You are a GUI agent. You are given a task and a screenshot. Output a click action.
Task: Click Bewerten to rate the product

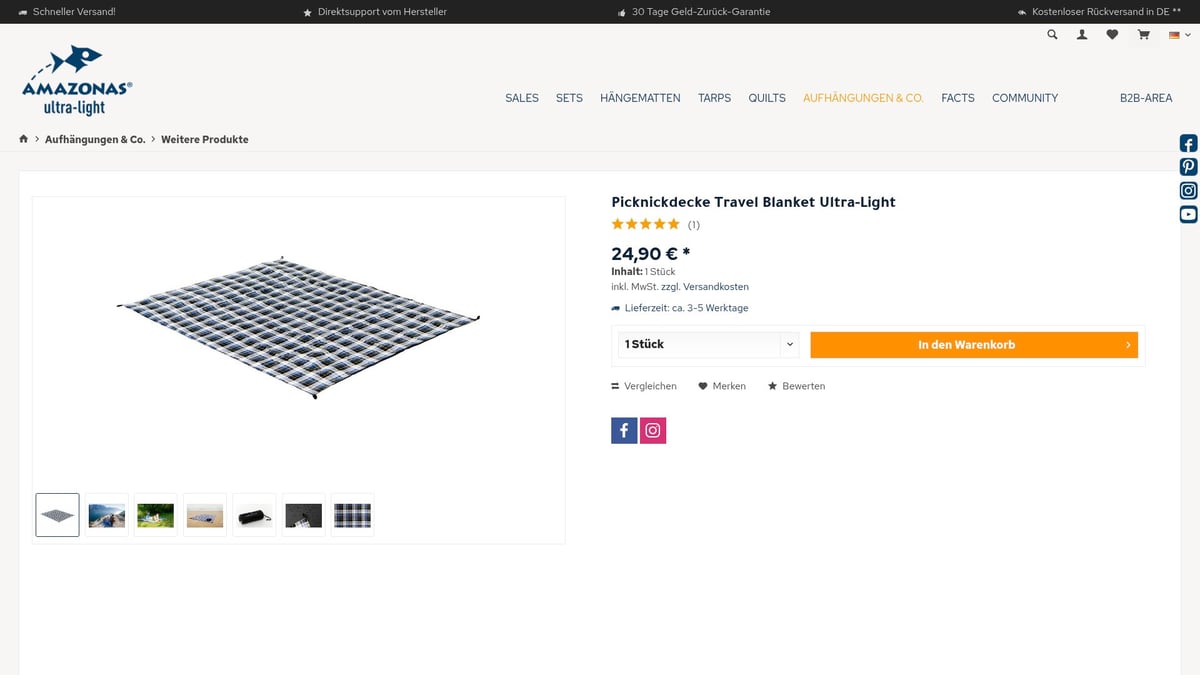point(796,386)
